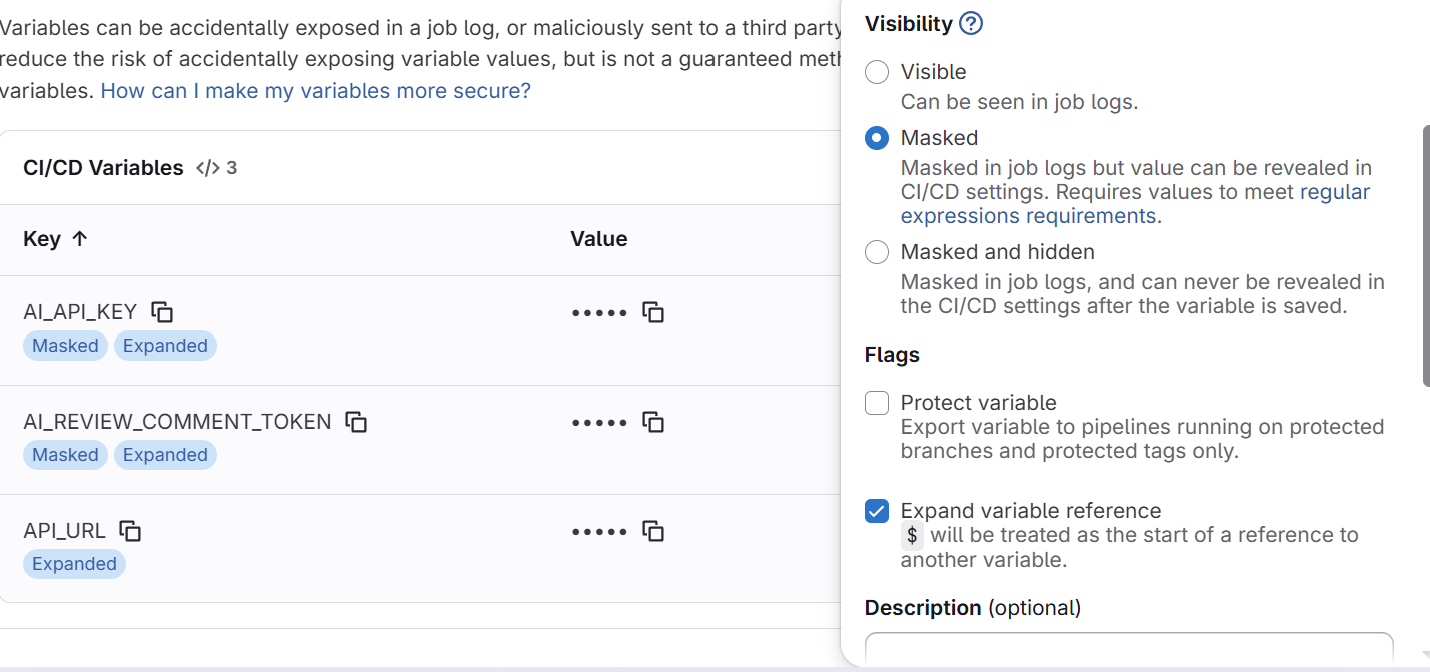Click the Masked badge under AI_API_KEY

[65, 346]
